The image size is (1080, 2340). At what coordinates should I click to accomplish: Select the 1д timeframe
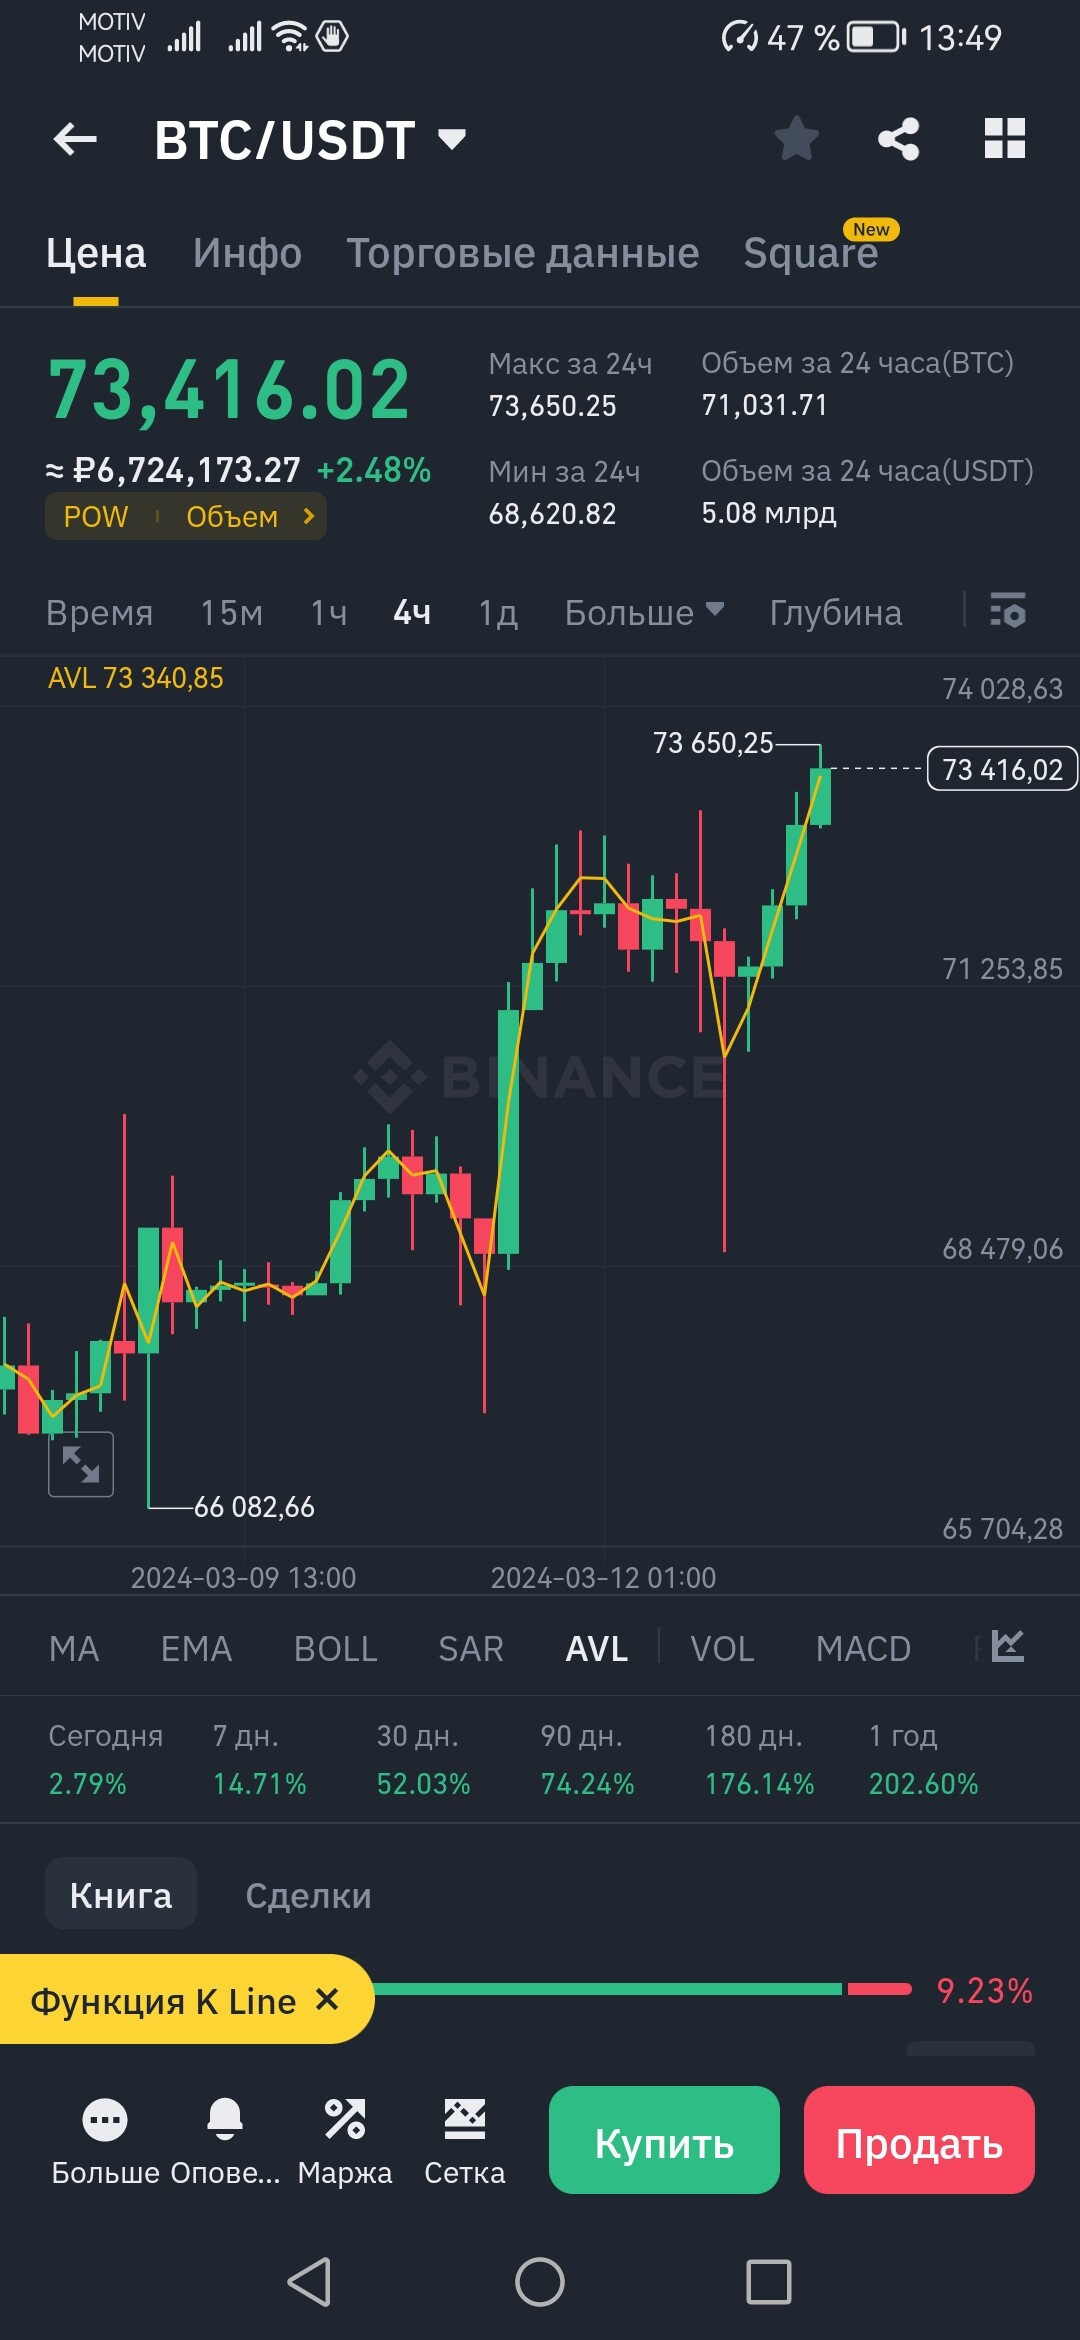(498, 612)
